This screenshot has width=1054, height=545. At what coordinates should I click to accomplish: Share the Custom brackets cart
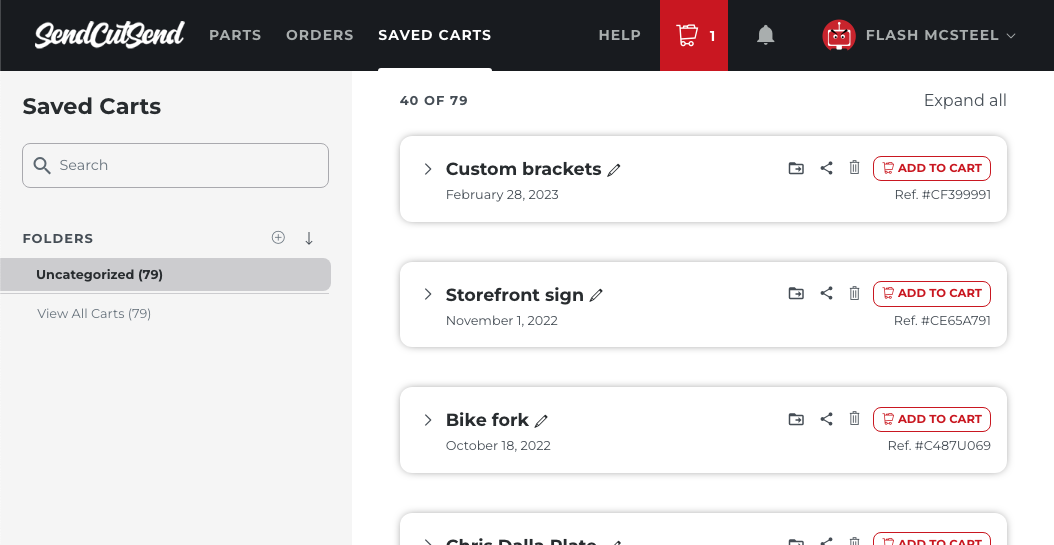coord(826,168)
